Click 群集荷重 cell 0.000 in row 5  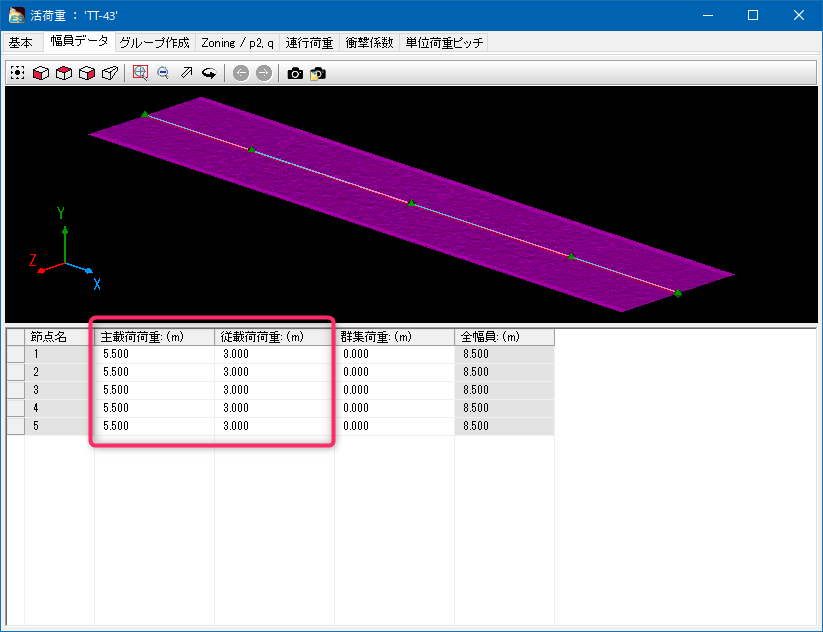[x=395, y=426]
